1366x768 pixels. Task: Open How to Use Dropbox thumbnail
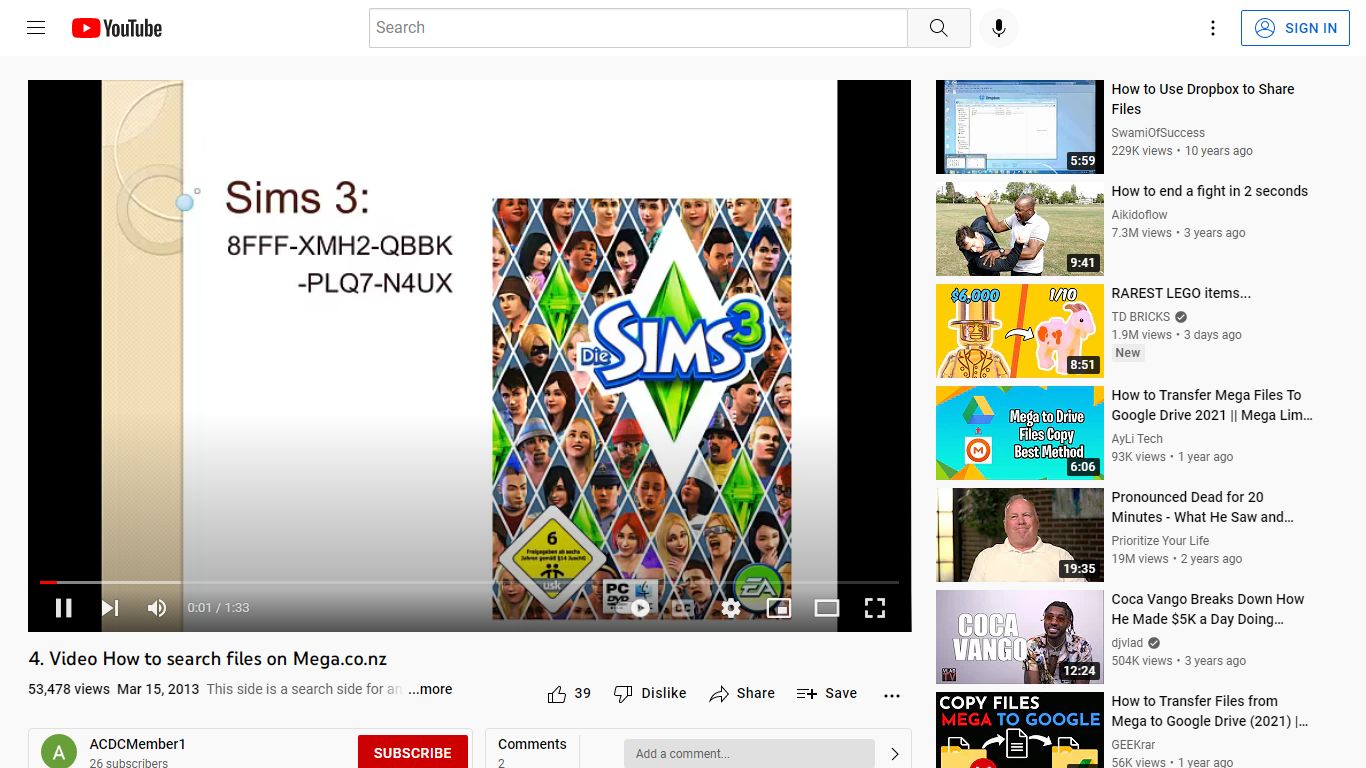[1020, 127]
